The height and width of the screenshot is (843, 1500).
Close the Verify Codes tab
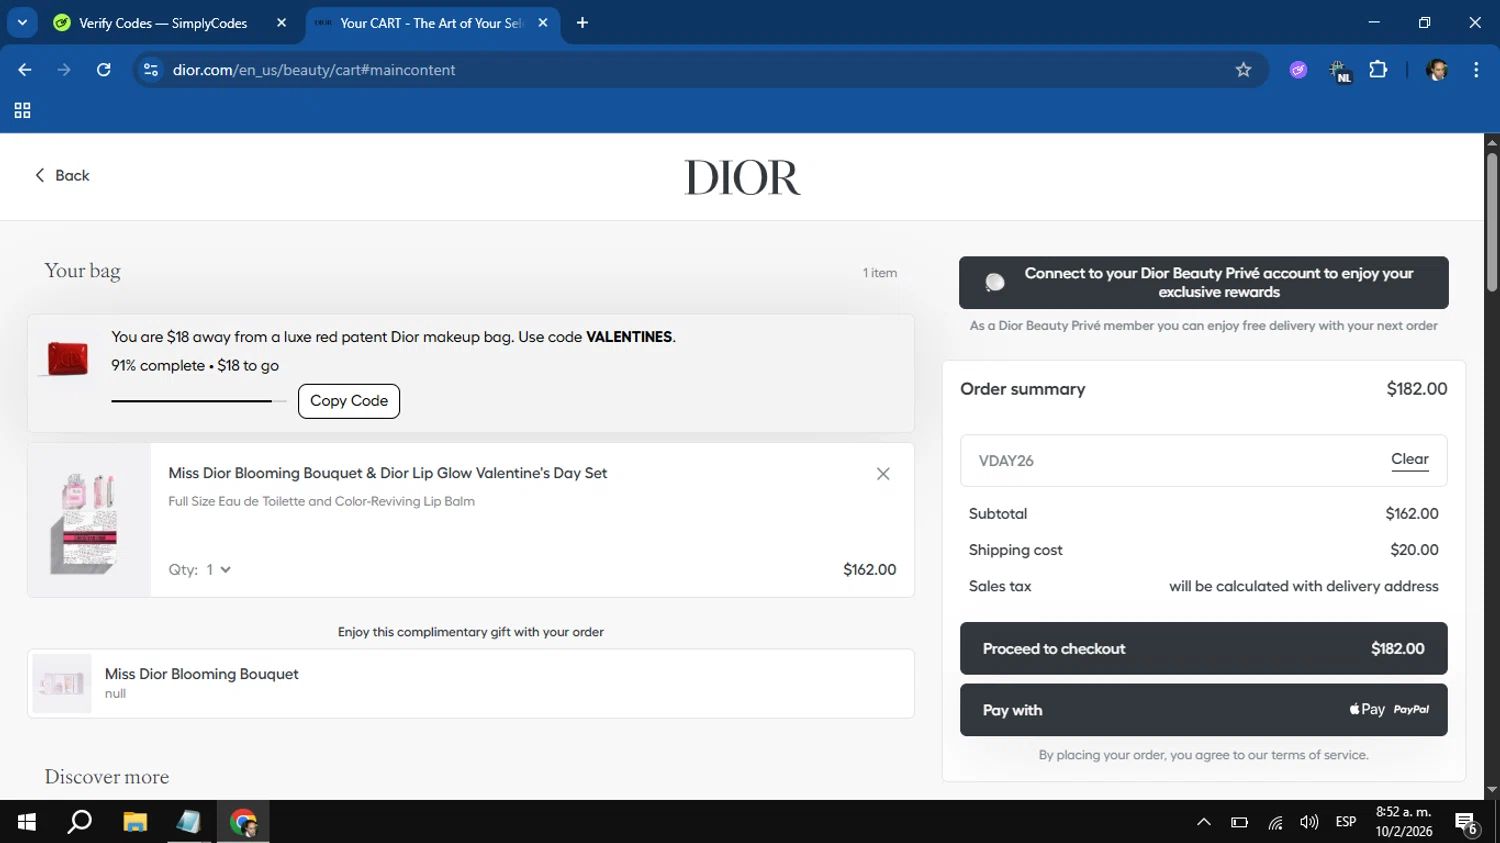coord(282,23)
